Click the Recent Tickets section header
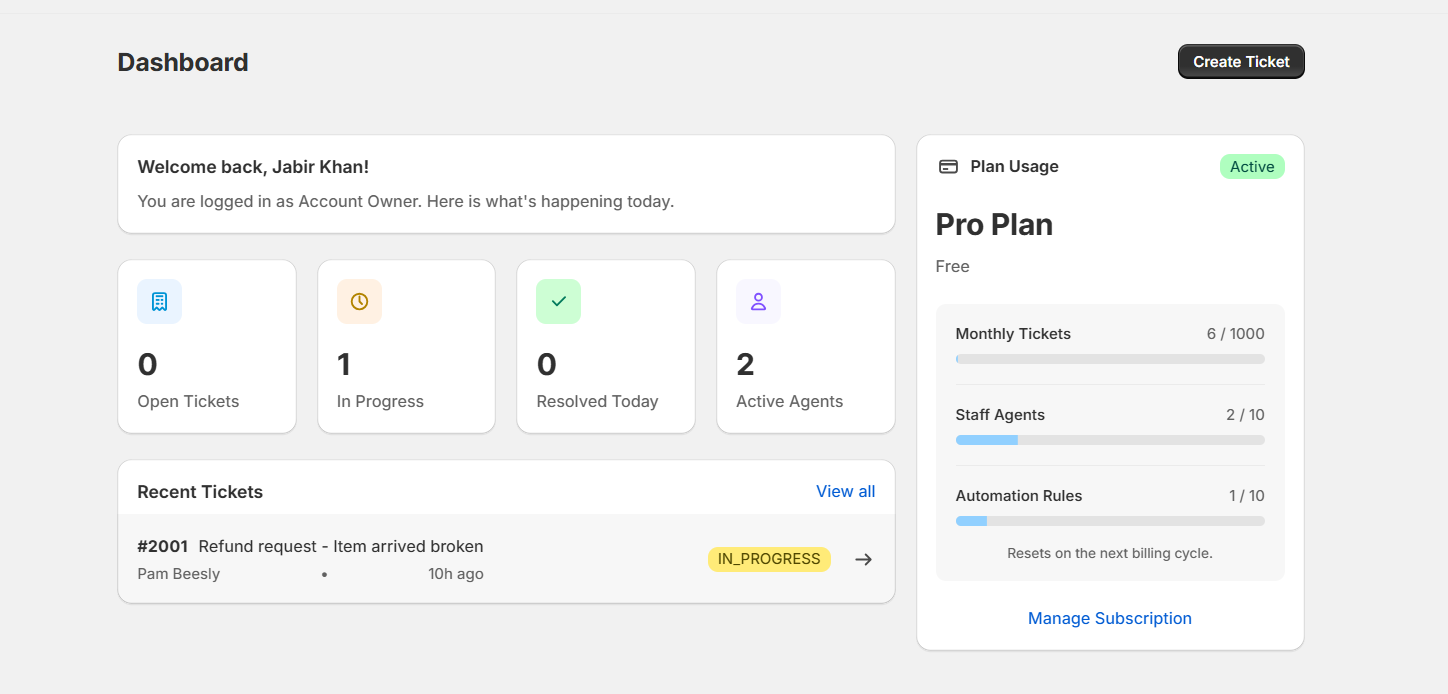1448x694 pixels. 200,491
